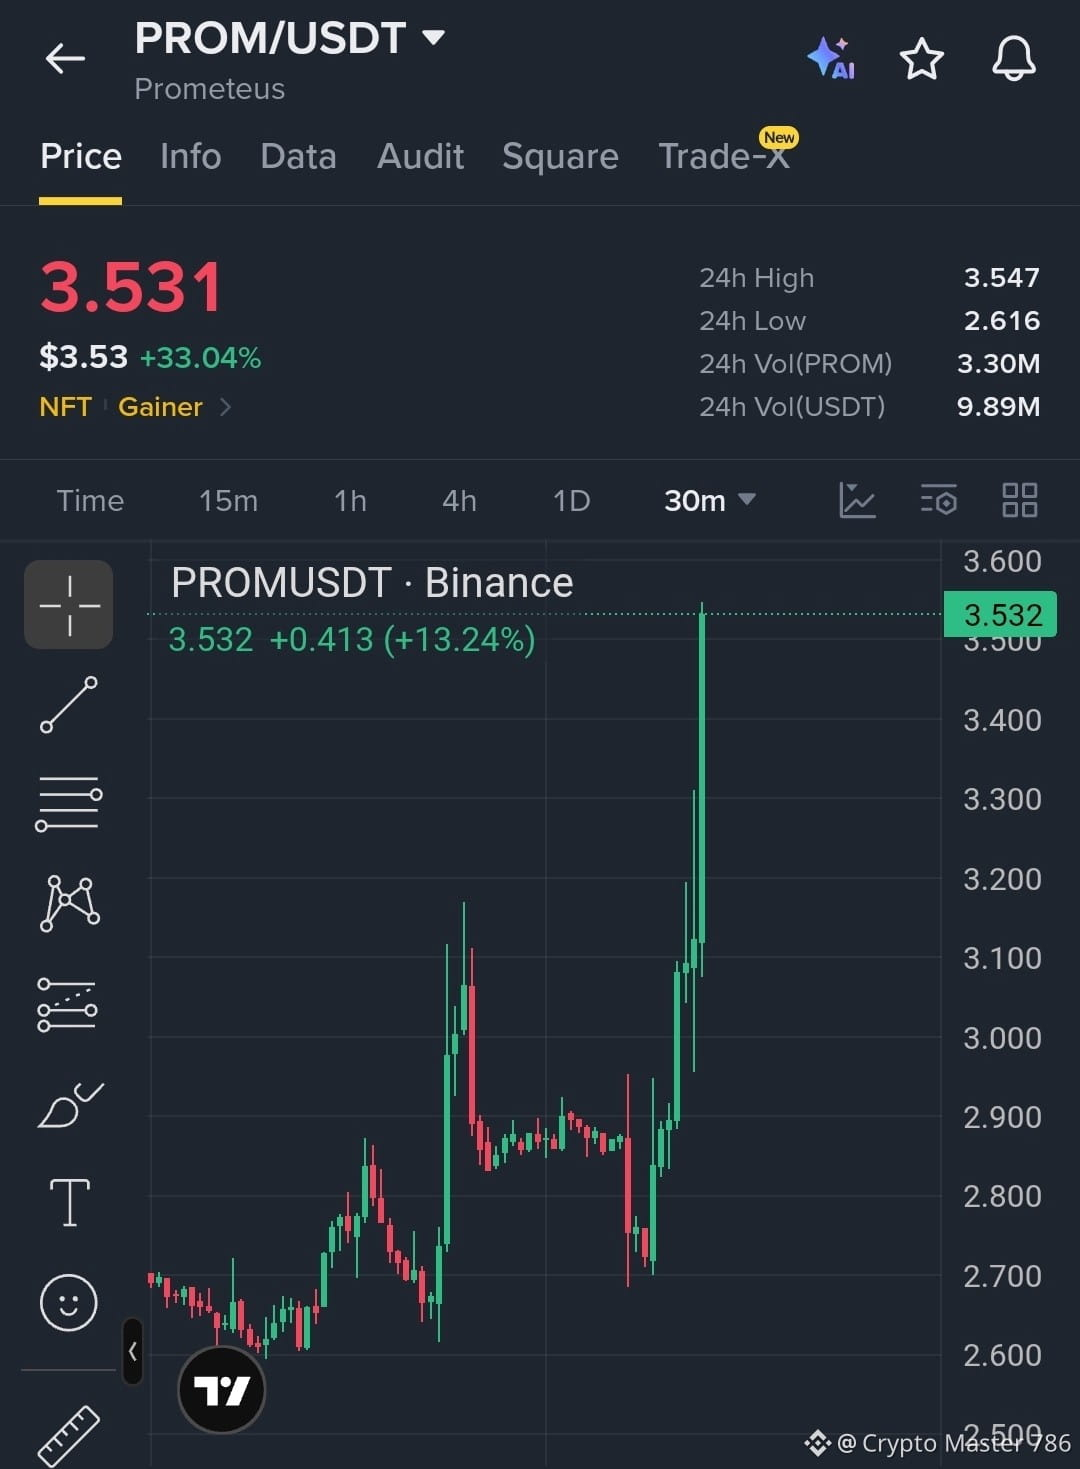The width and height of the screenshot is (1080, 1469).
Task: Click the 24h Low value 2.616
Action: click(x=1001, y=320)
